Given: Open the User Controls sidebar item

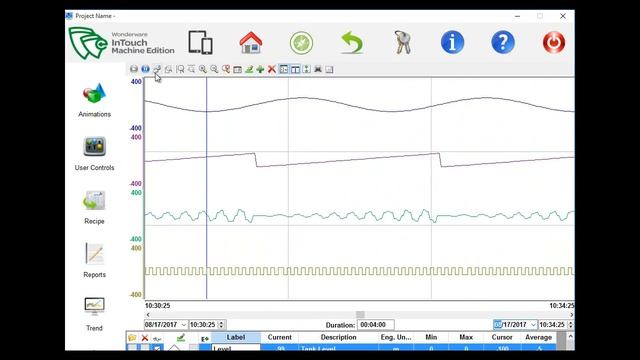Looking at the screenshot, I should 94,154.
